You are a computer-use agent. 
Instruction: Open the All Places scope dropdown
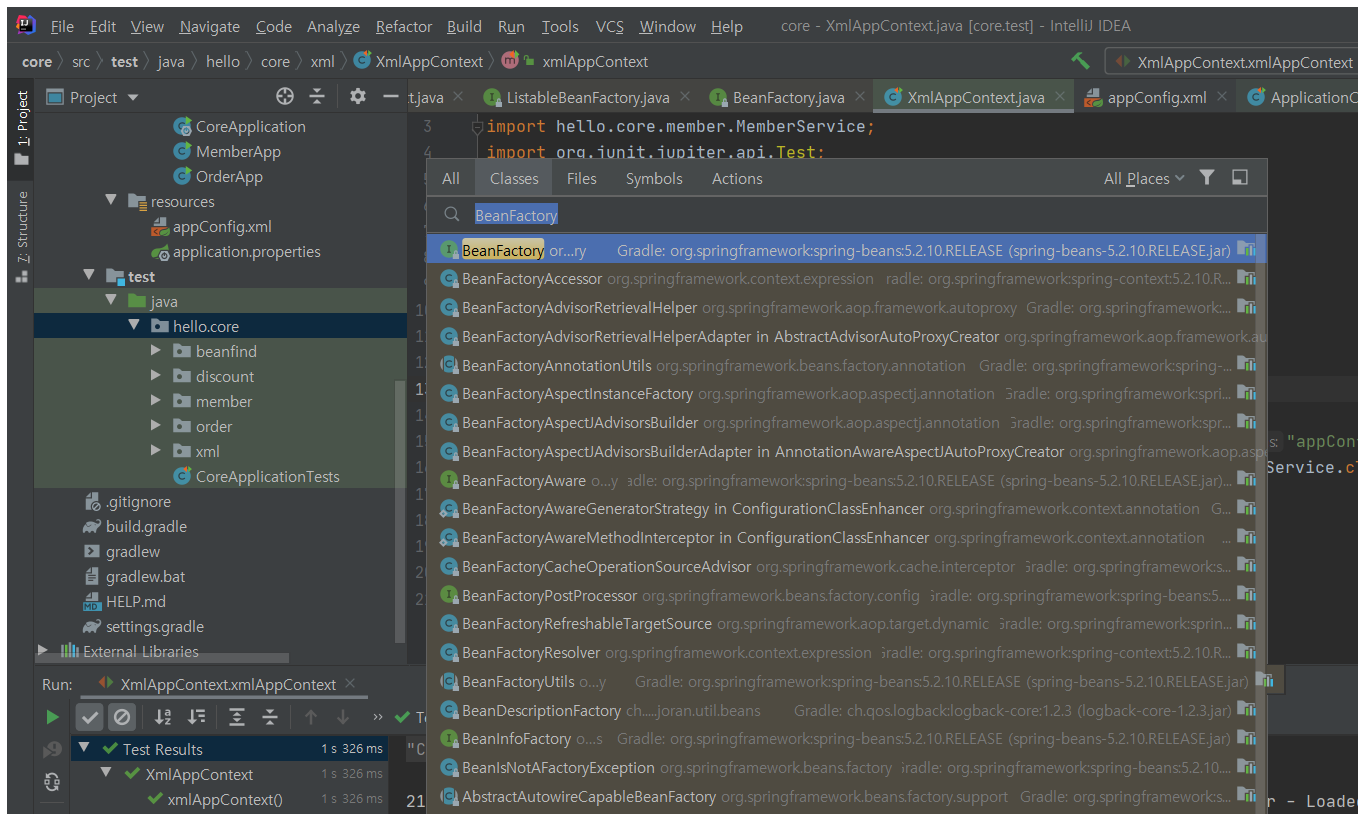1144,178
